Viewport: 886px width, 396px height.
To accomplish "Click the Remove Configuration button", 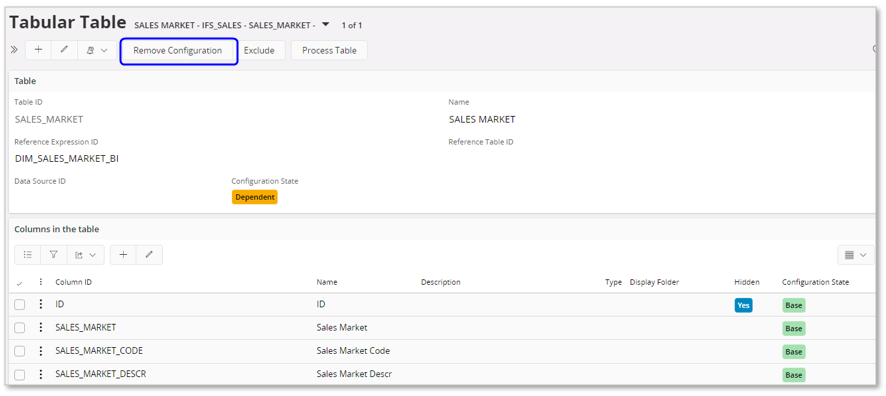I will [177, 50].
